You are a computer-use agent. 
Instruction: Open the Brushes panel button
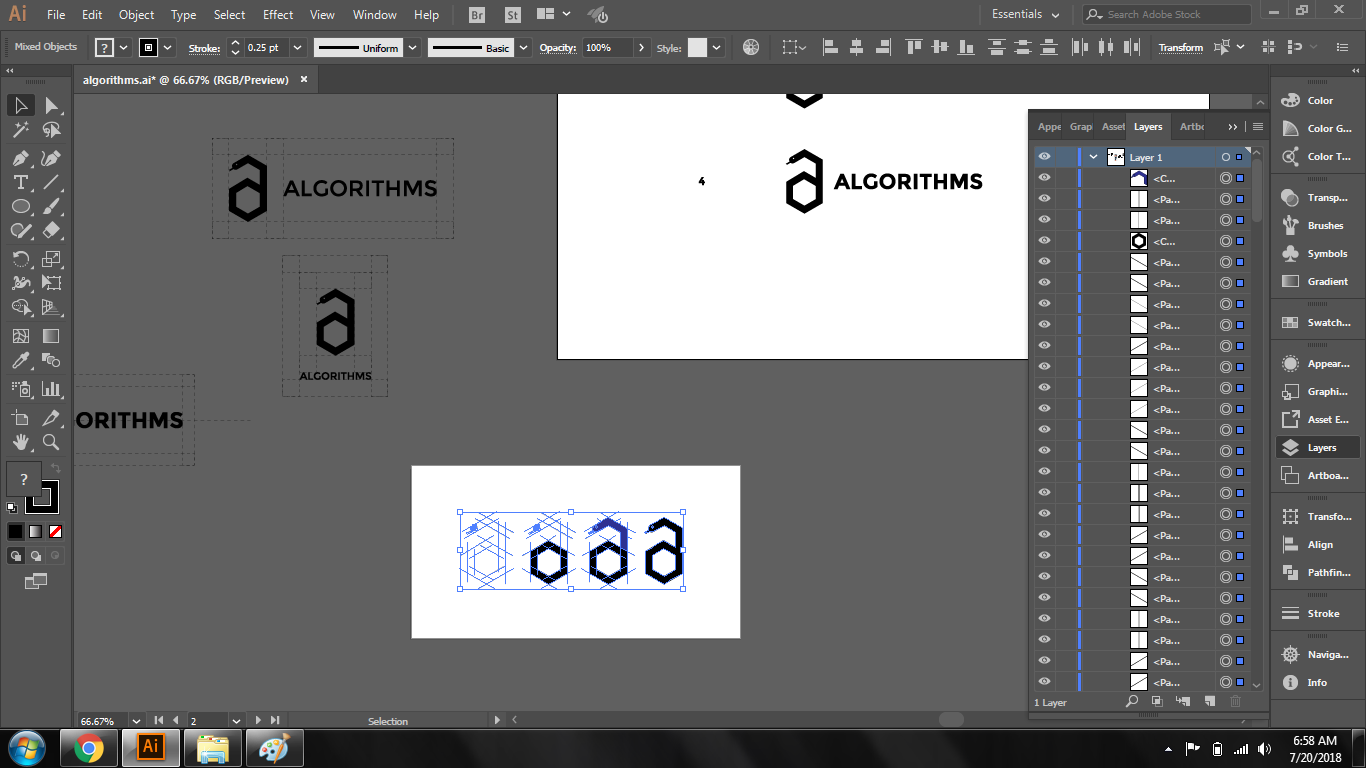pyautogui.click(x=1318, y=226)
